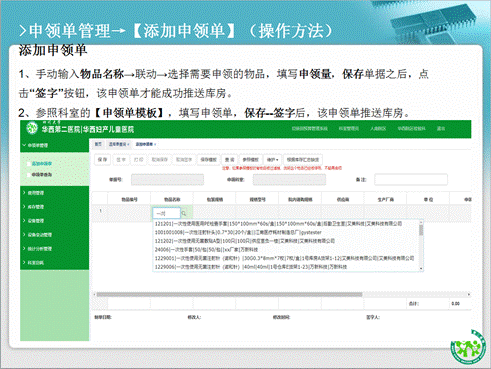Expand the 库存管理 sidebar section
The width and height of the screenshot is (491, 369).
(x=54, y=207)
